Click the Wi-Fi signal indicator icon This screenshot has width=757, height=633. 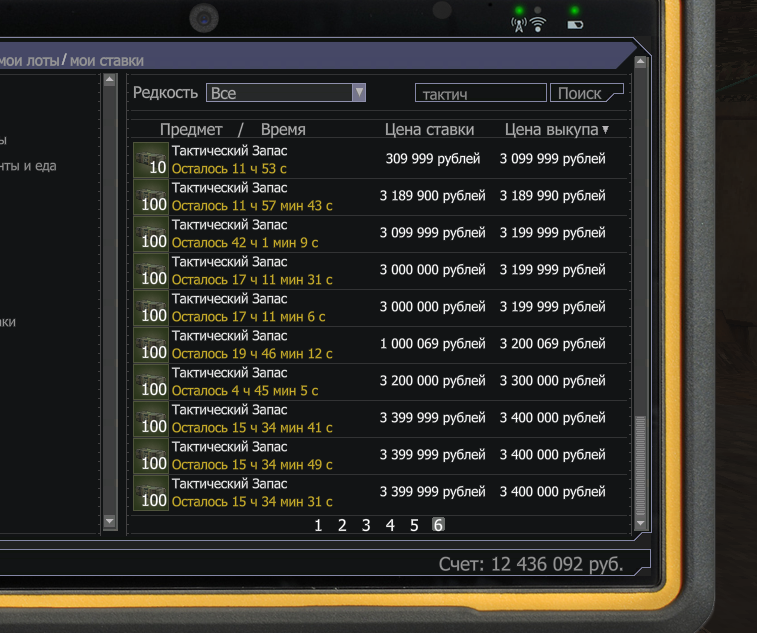(x=537, y=24)
